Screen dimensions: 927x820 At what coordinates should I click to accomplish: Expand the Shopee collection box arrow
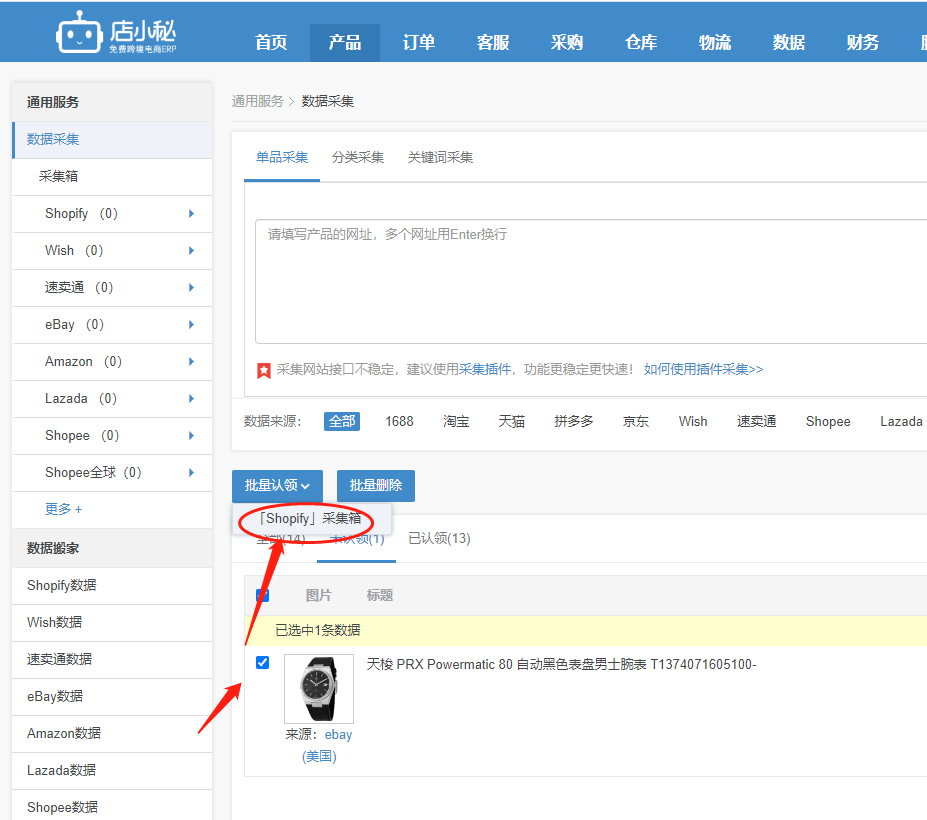click(191, 436)
